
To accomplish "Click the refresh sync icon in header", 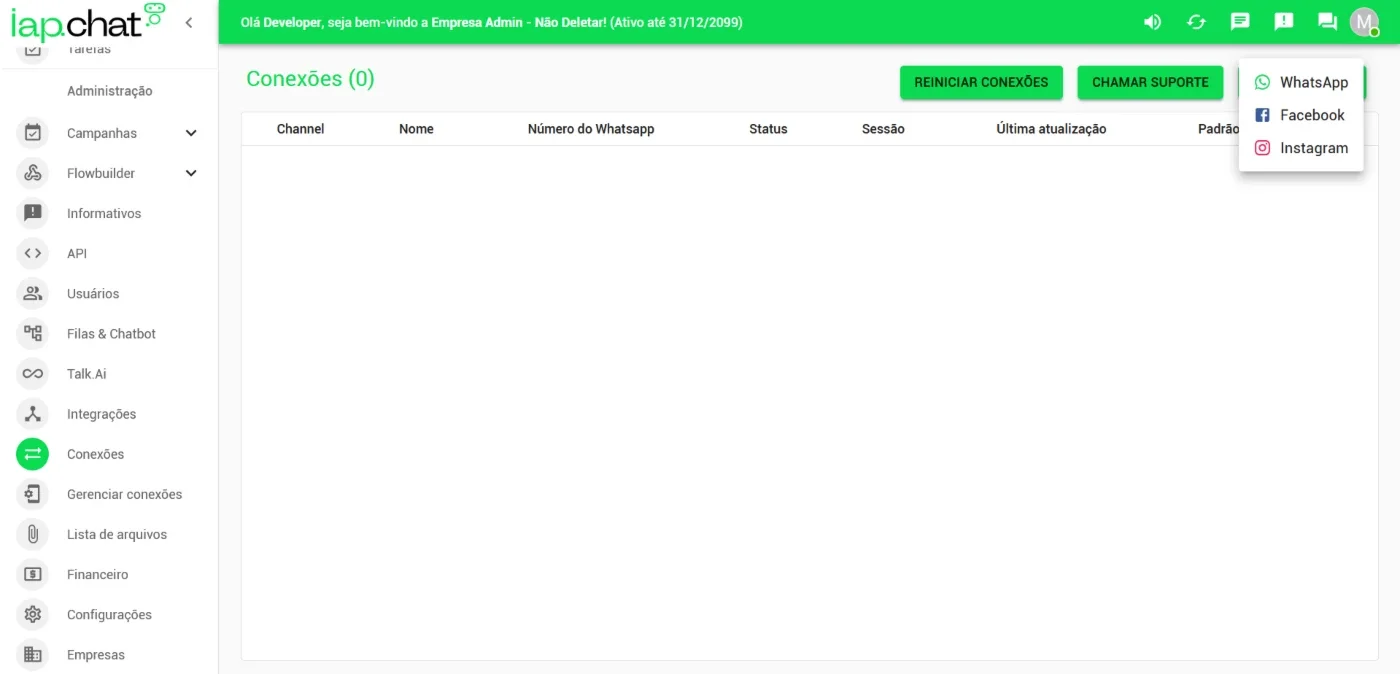I will tap(1196, 22).
